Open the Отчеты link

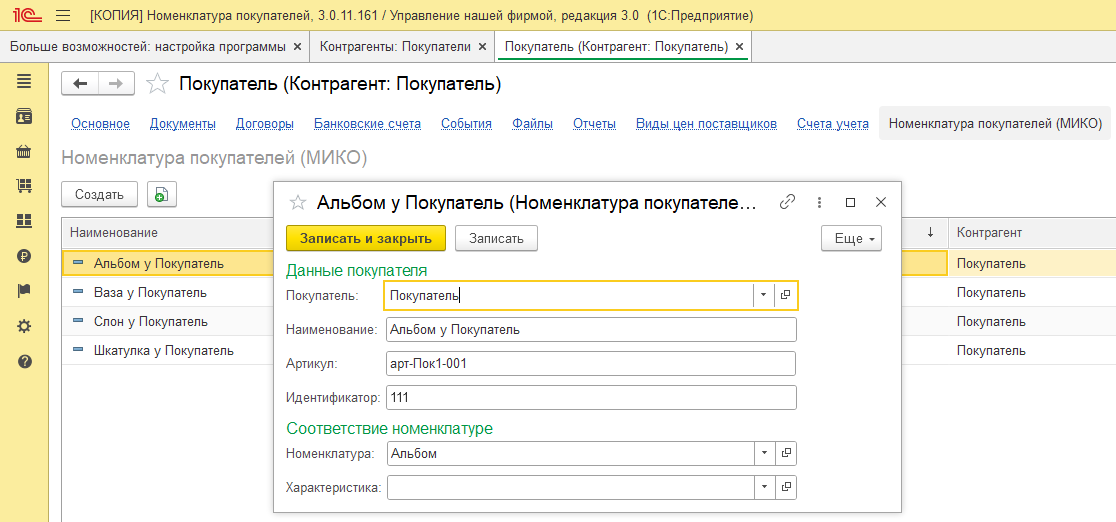click(x=594, y=124)
